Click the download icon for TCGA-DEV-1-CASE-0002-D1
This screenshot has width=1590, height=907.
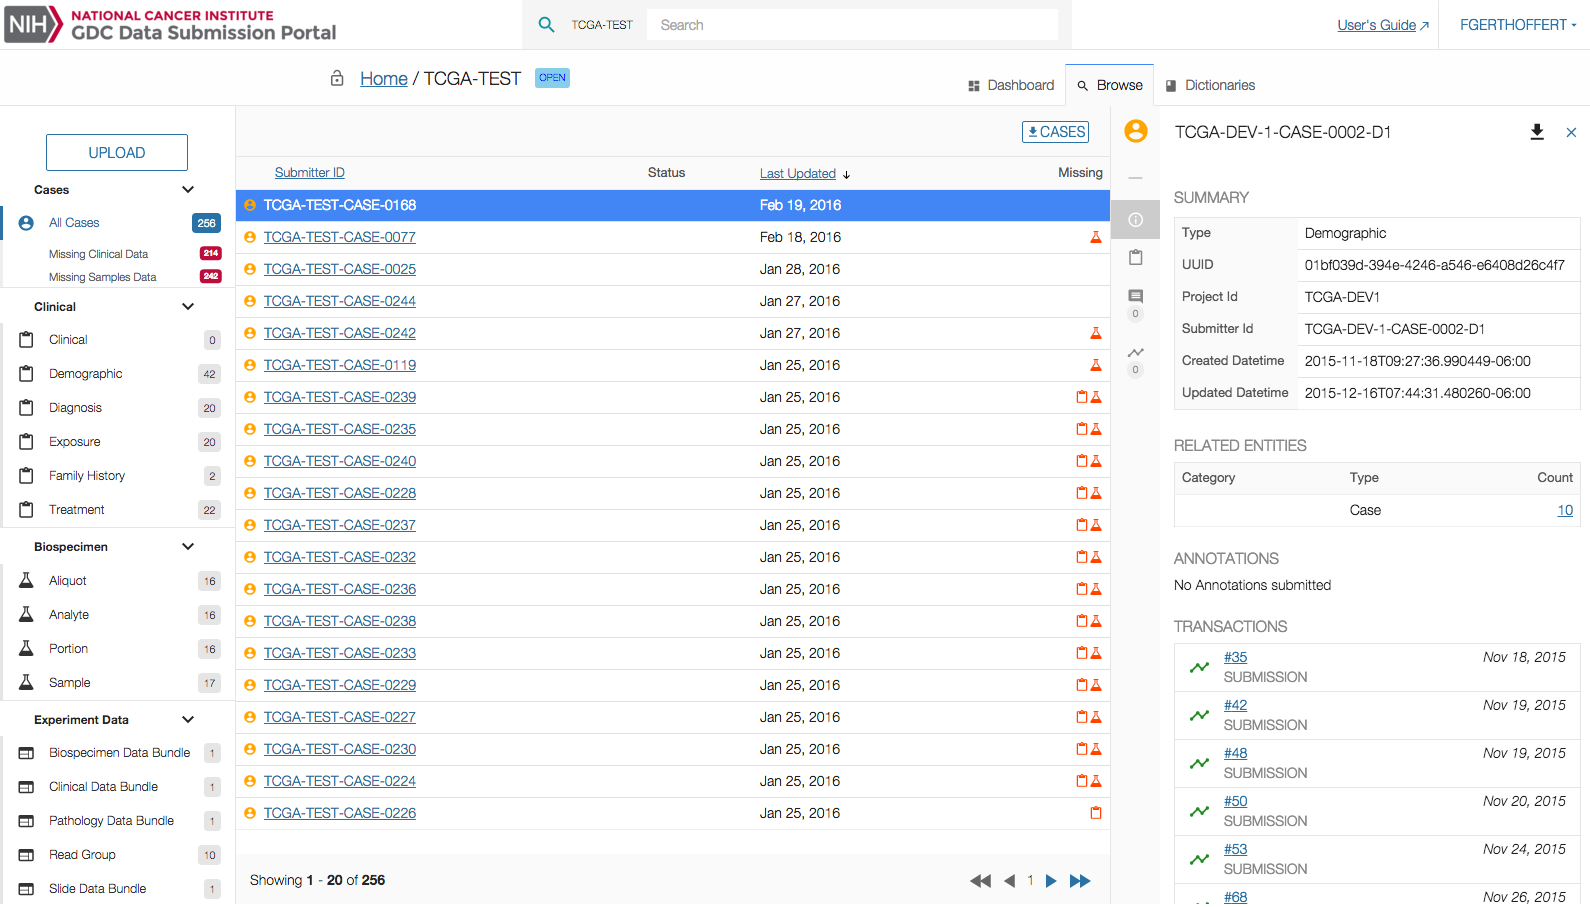(1537, 132)
